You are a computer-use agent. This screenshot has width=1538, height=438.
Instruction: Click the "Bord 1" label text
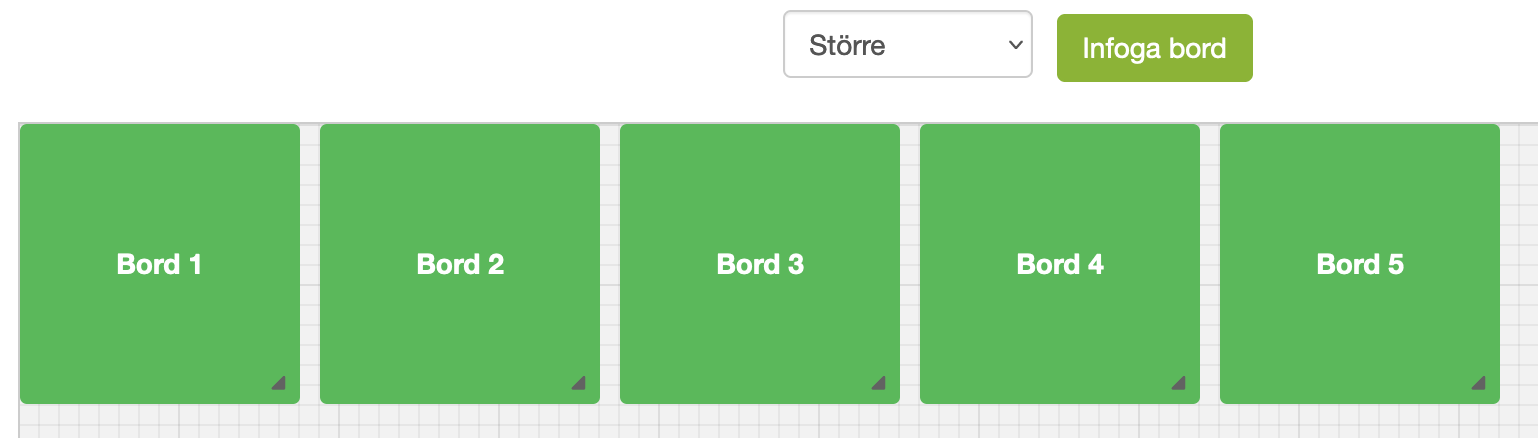[x=160, y=264]
